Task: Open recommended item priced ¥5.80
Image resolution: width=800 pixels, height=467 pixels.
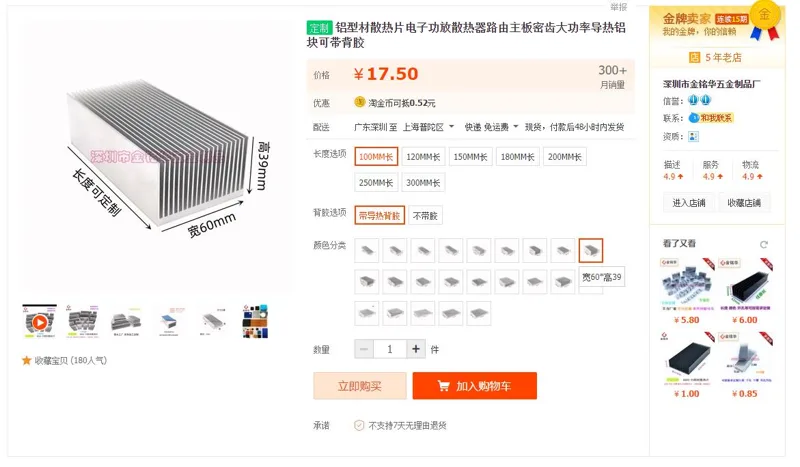Action: pyautogui.click(x=687, y=292)
